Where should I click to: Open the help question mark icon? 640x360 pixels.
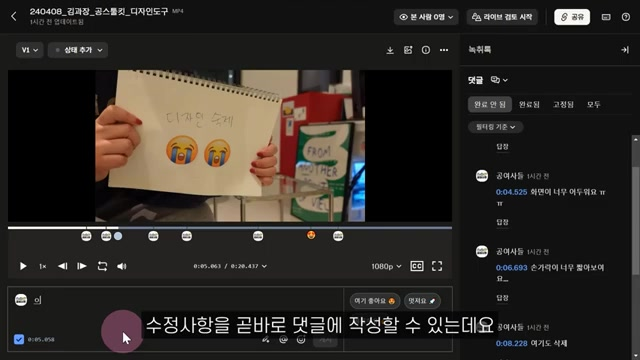tap(626, 17)
